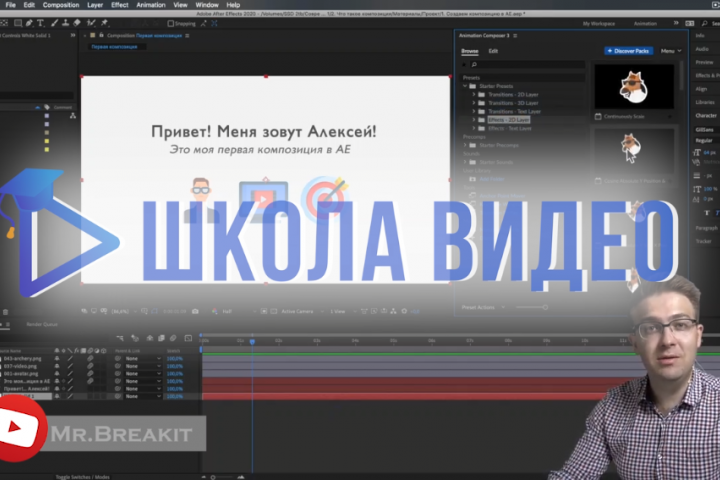The height and width of the screenshot is (480, 720).
Task: Select the Roto Brush tool
Action: coord(91,23)
